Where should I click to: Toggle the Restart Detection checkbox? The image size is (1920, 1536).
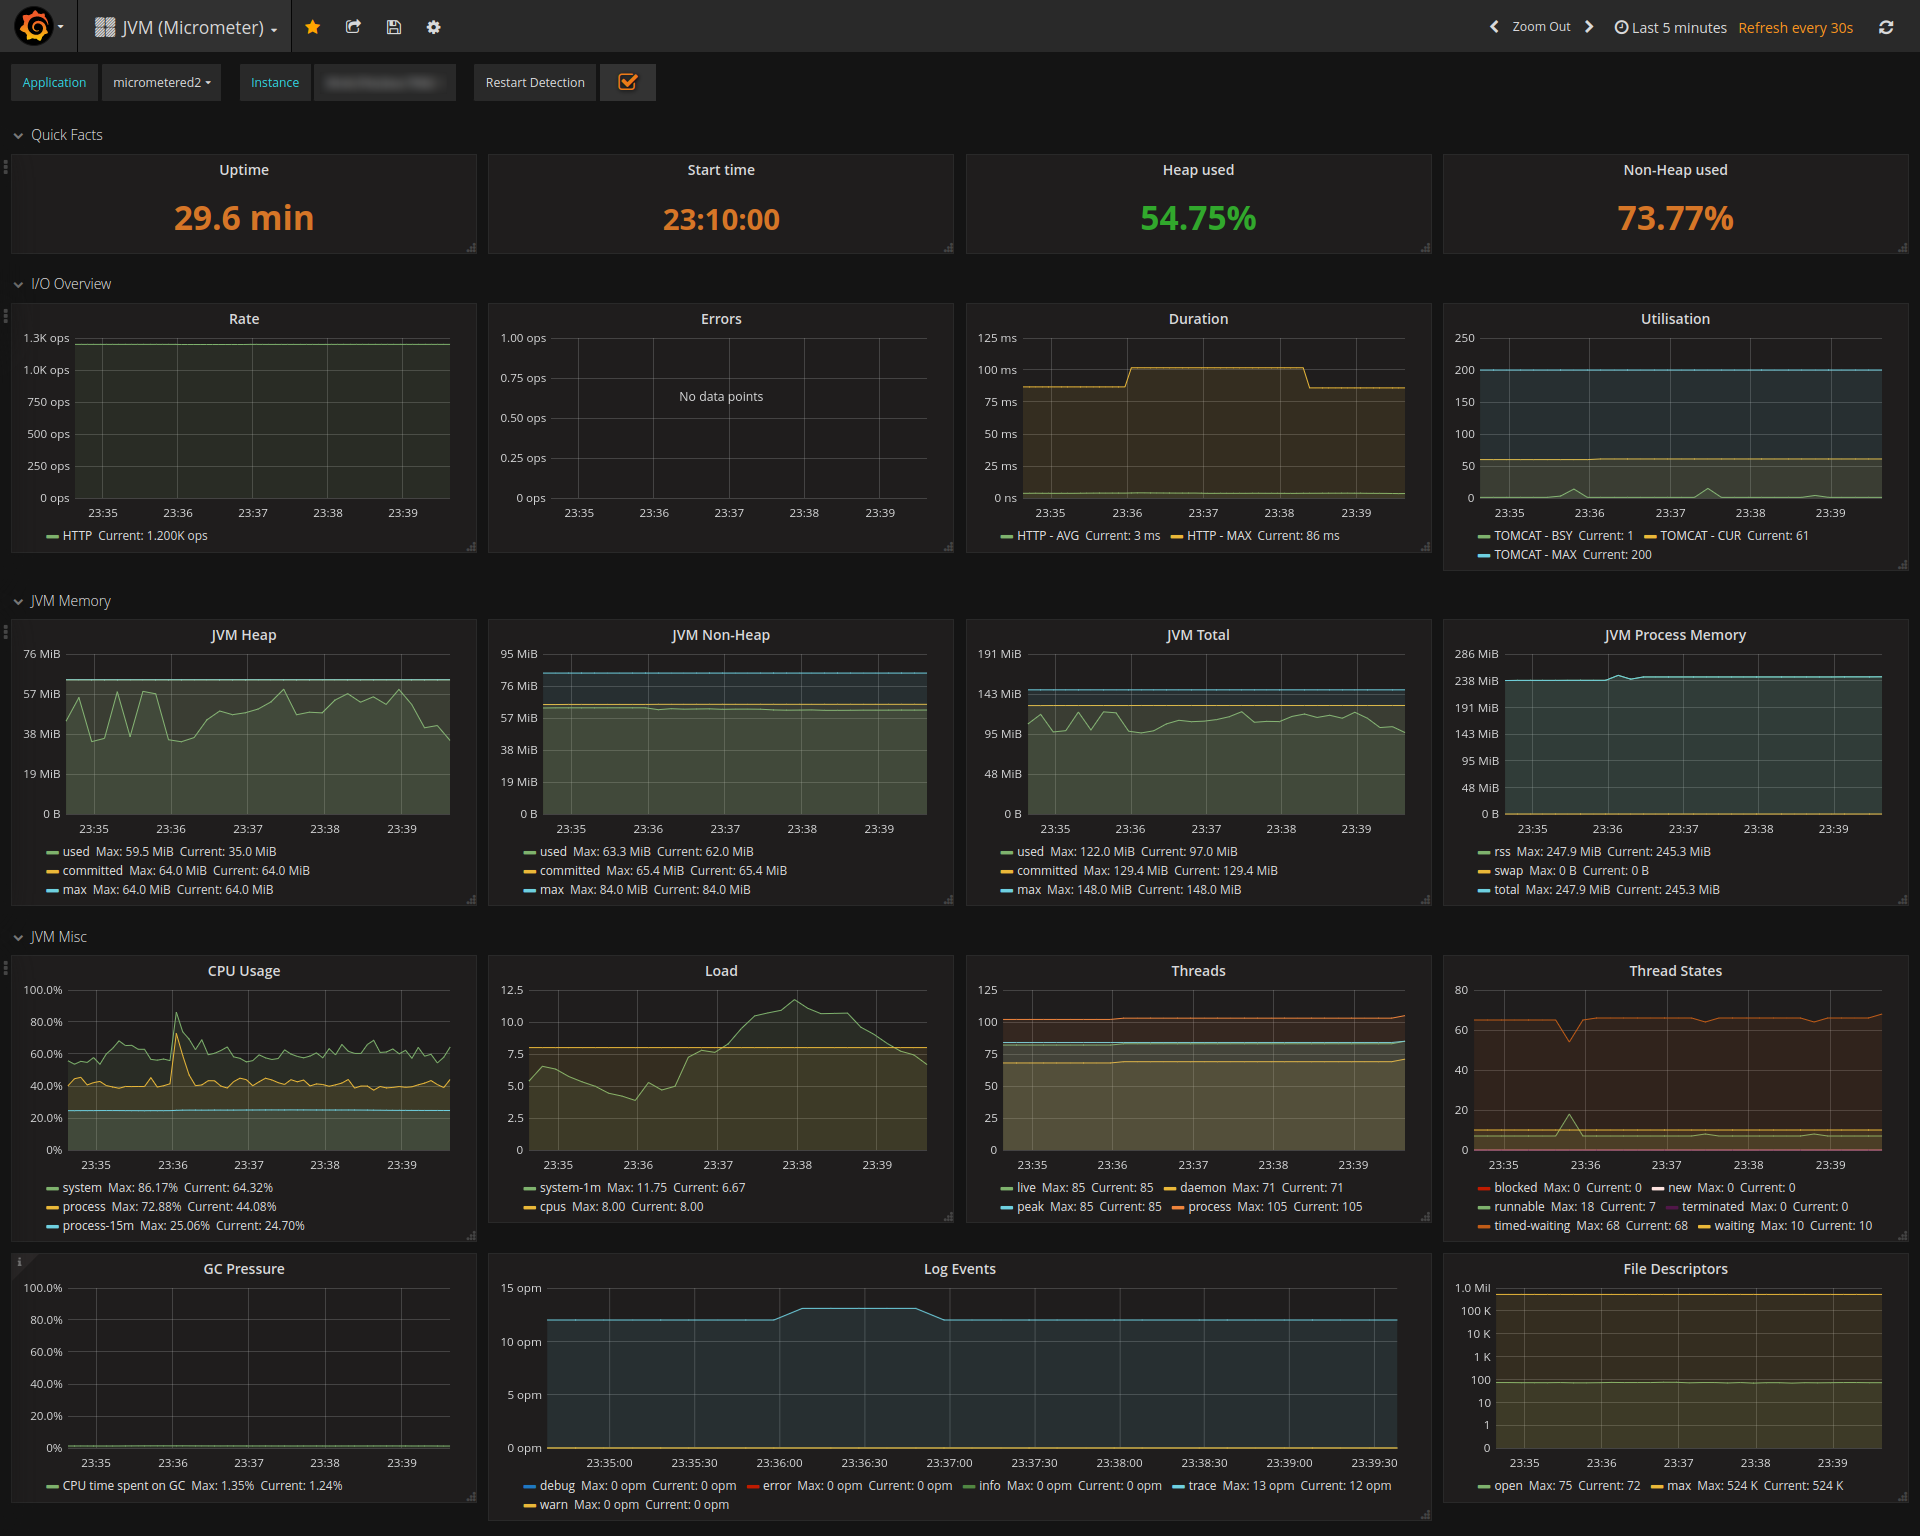point(628,82)
